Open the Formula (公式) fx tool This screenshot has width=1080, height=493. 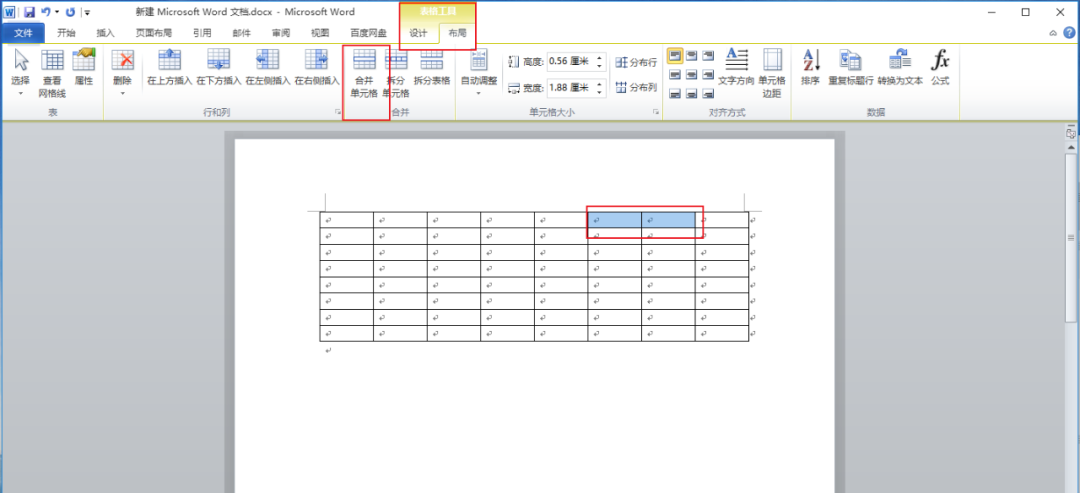pyautogui.click(x=940, y=68)
